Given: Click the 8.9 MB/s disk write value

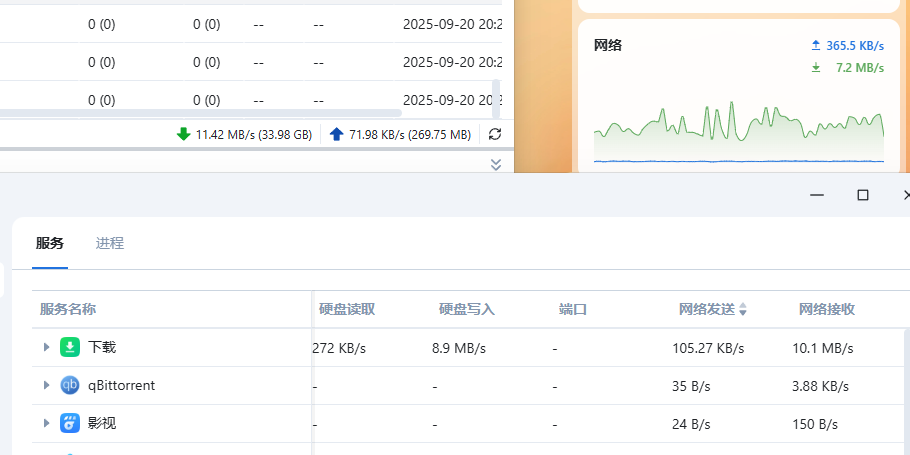Looking at the screenshot, I should [x=458, y=348].
